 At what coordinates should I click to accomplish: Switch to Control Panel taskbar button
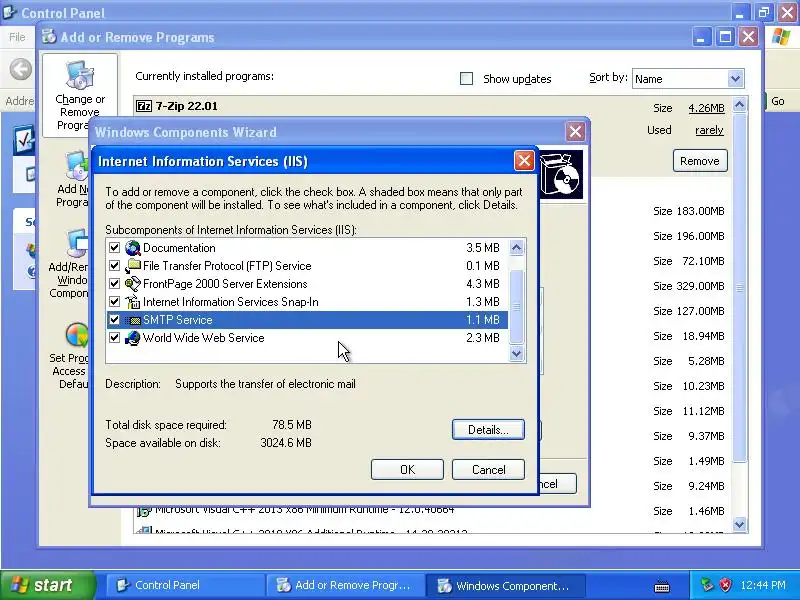185,585
